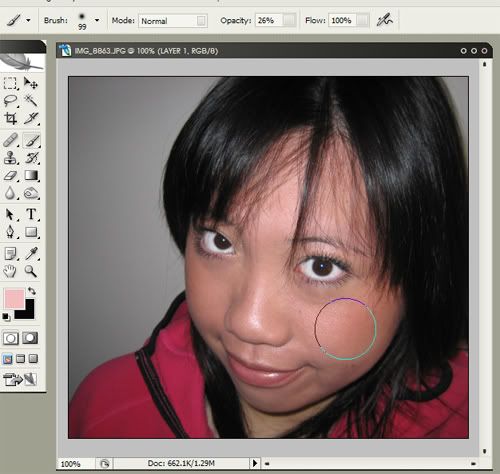Select the Slice tool
500x474 pixels.
click(x=31, y=118)
